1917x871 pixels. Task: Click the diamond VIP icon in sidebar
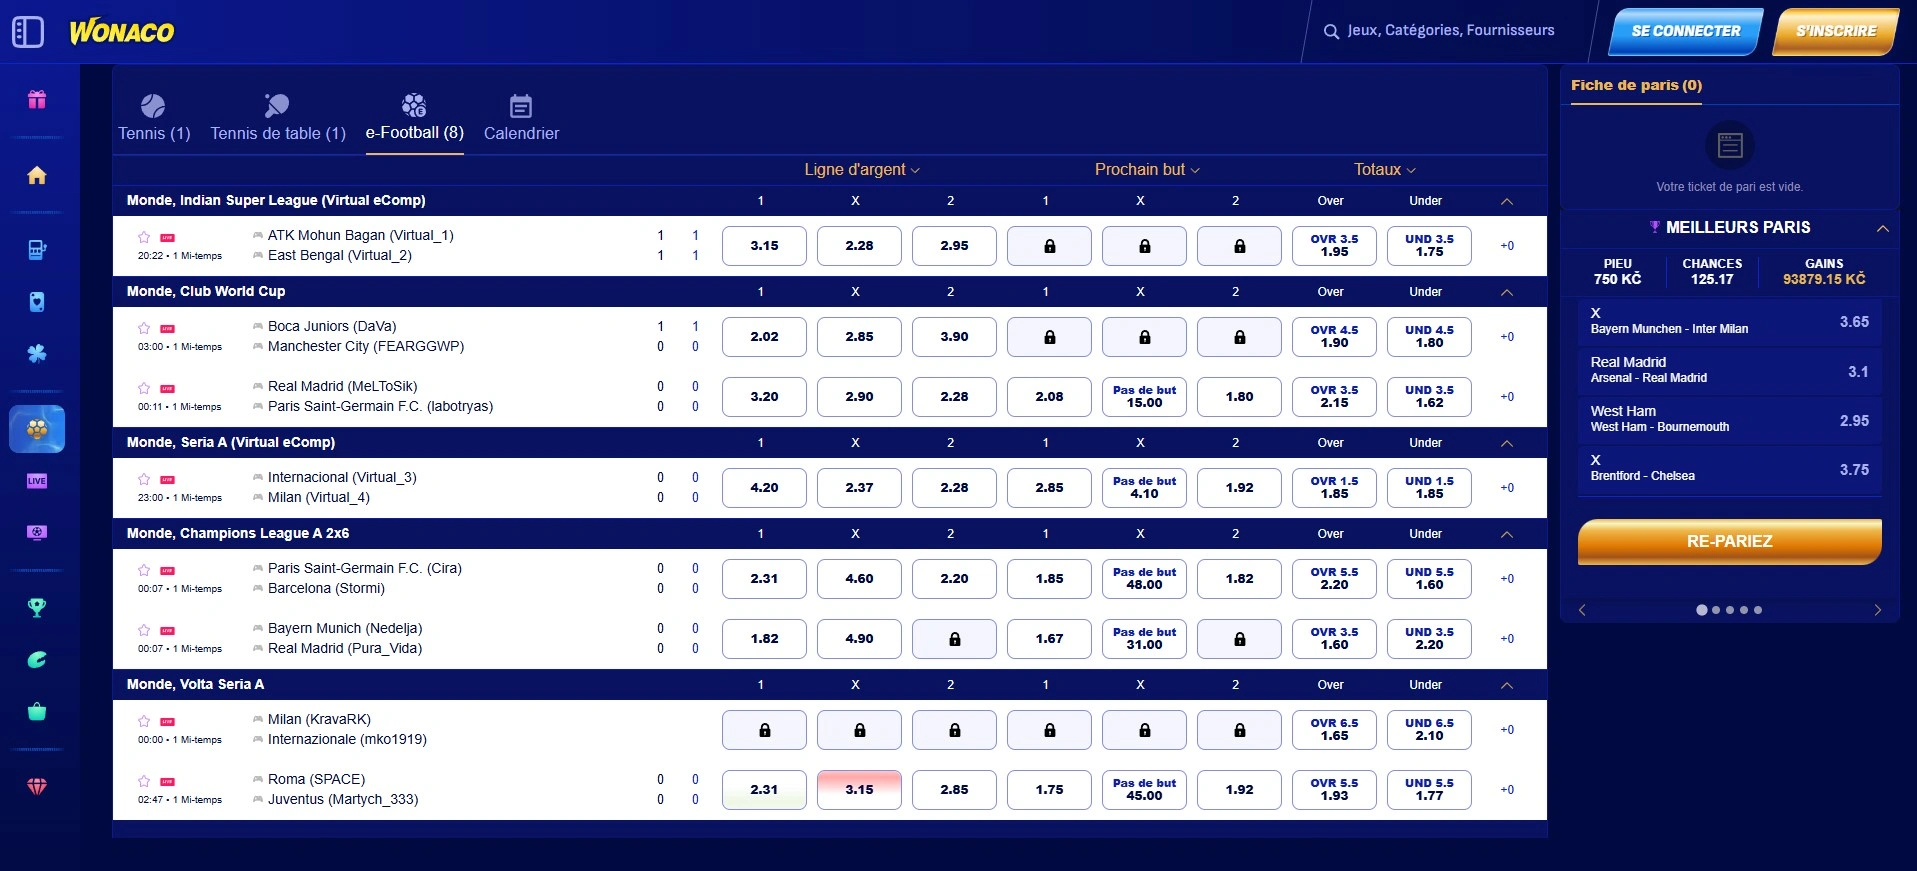click(x=37, y=787)
